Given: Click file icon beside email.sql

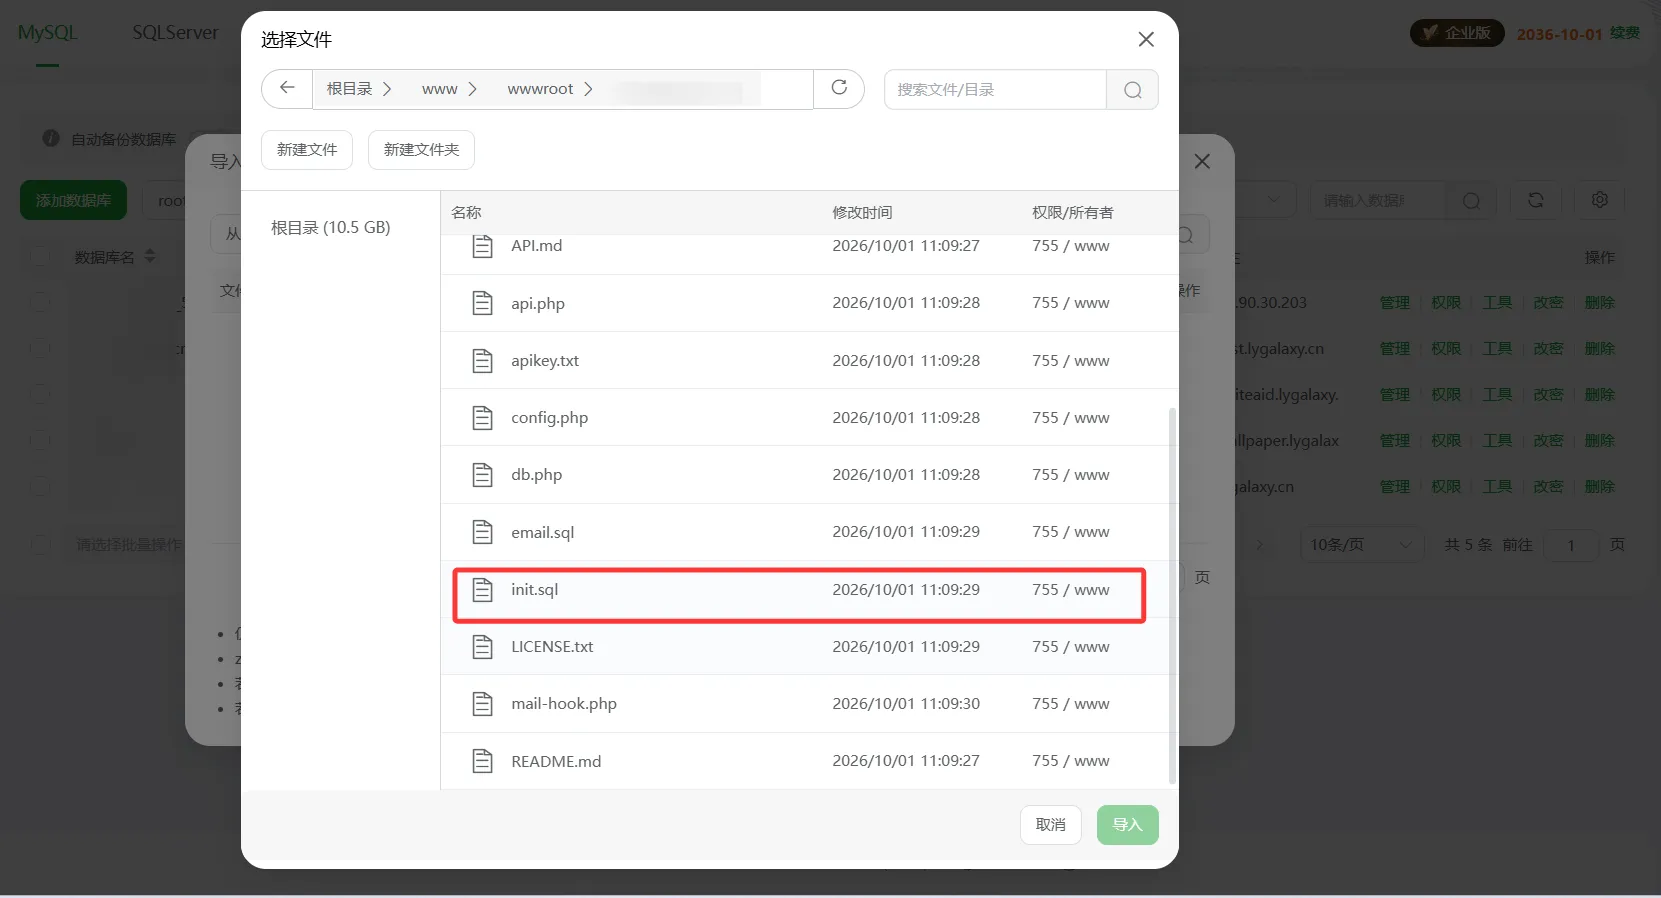Looking at the screenshot, I should coord(483,532).
